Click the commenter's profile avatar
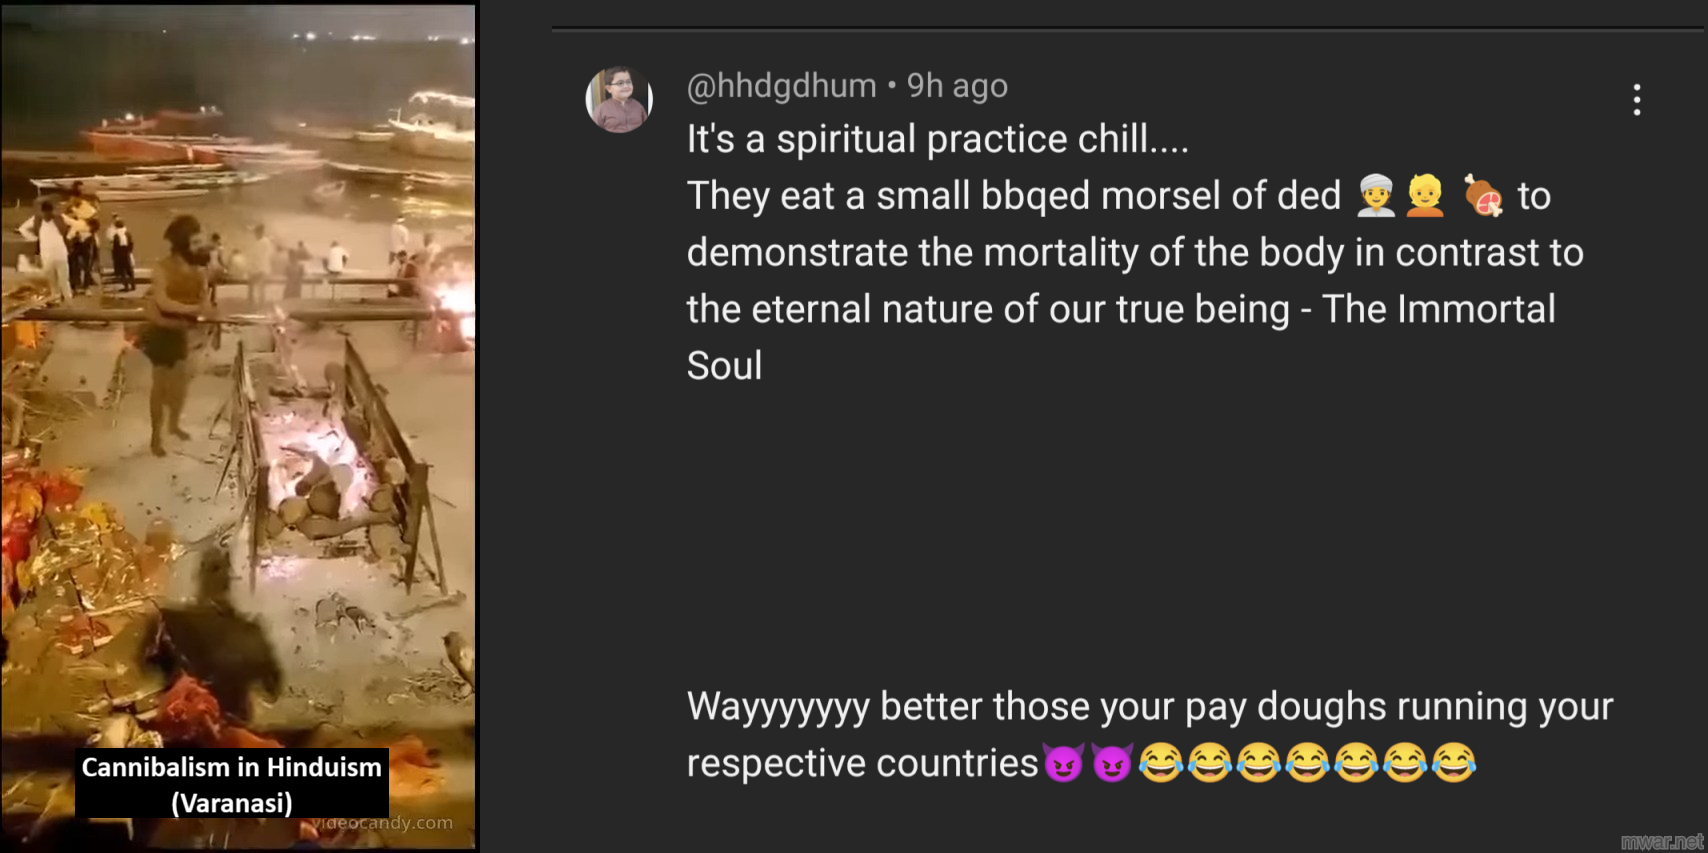The width and height of the screenshot is (1708, 853). (619, 100)
